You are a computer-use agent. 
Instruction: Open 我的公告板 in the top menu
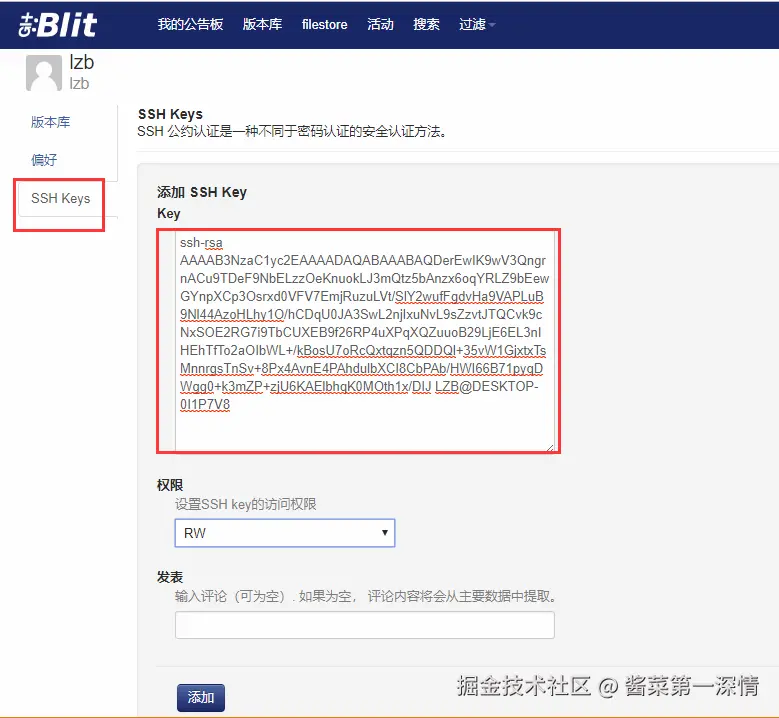tap(190, 24)
